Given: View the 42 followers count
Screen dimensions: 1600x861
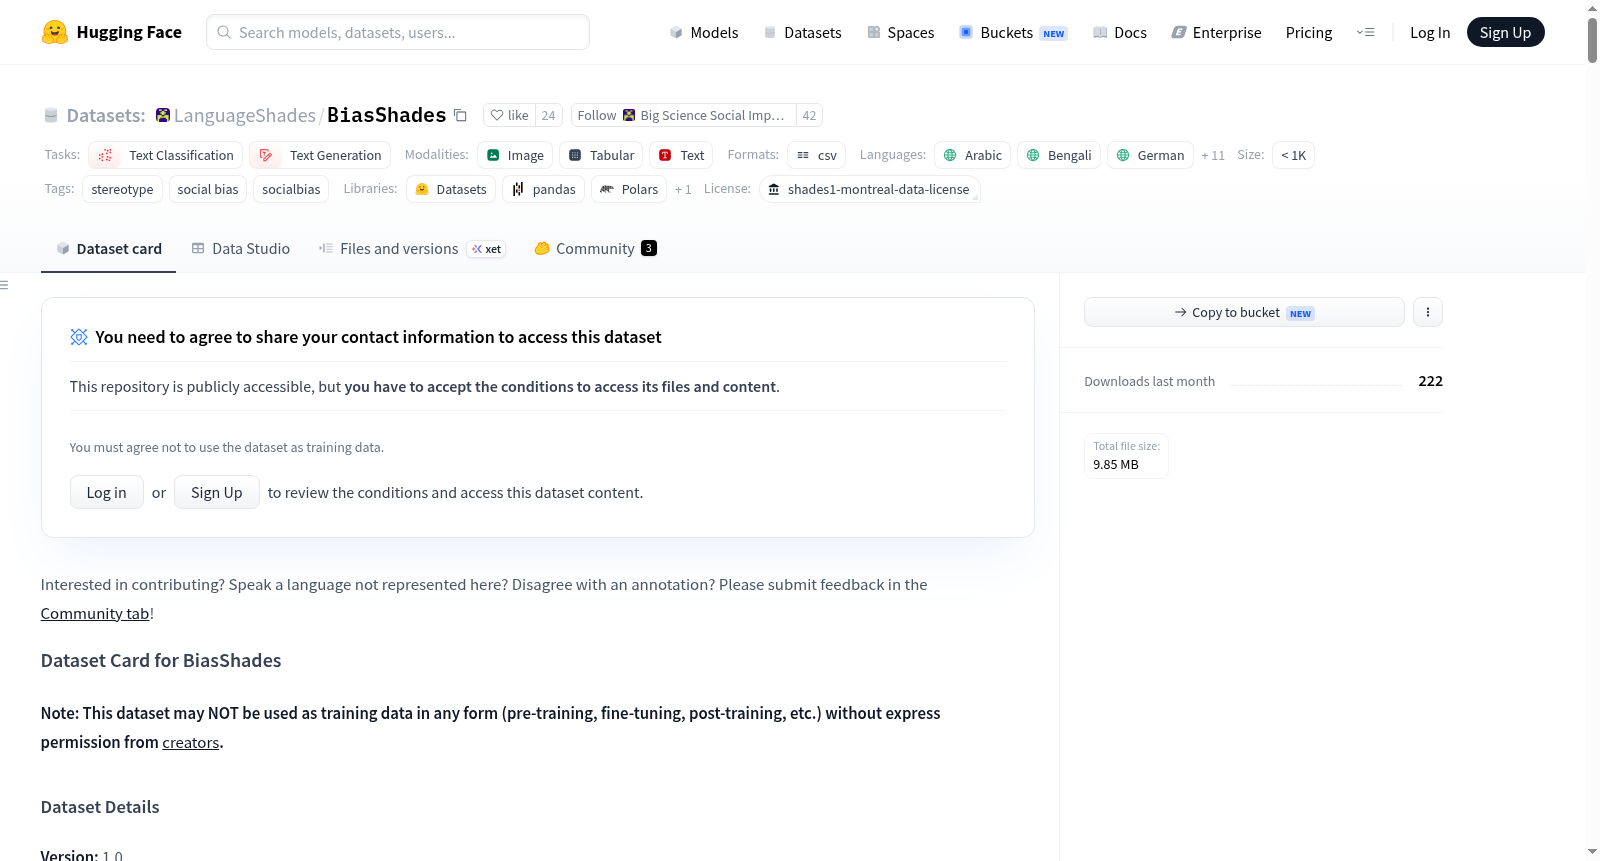Looking at the screenshot, I should 809,115.
